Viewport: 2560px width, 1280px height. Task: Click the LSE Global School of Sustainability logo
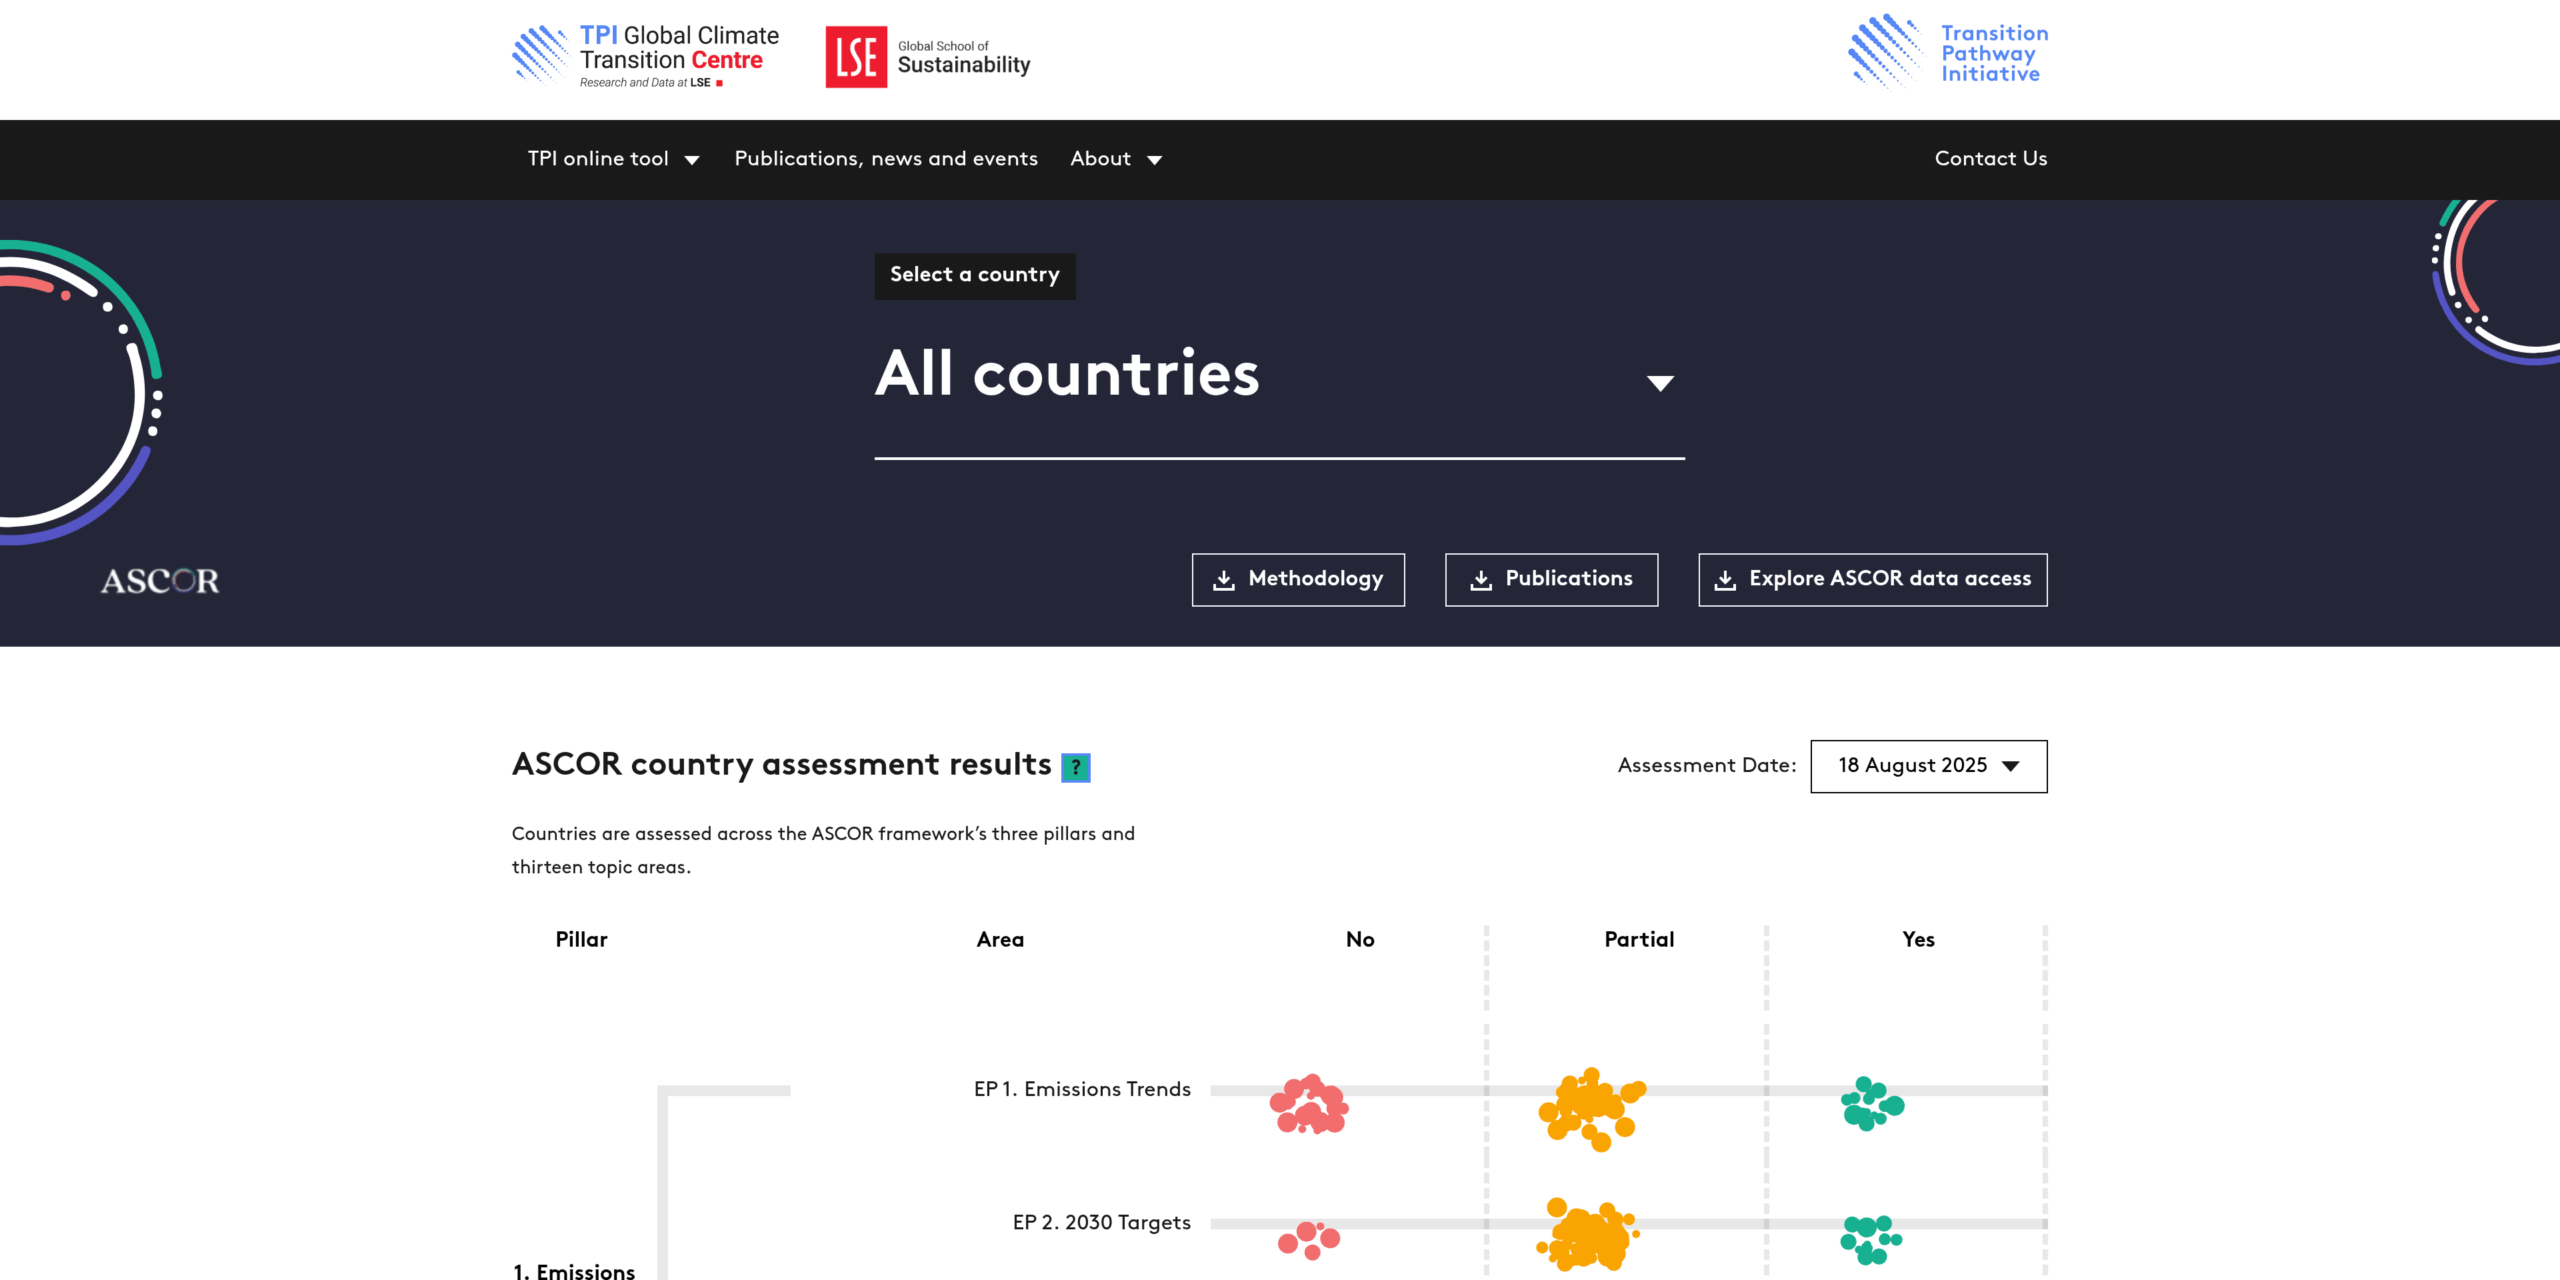point(927,57)
